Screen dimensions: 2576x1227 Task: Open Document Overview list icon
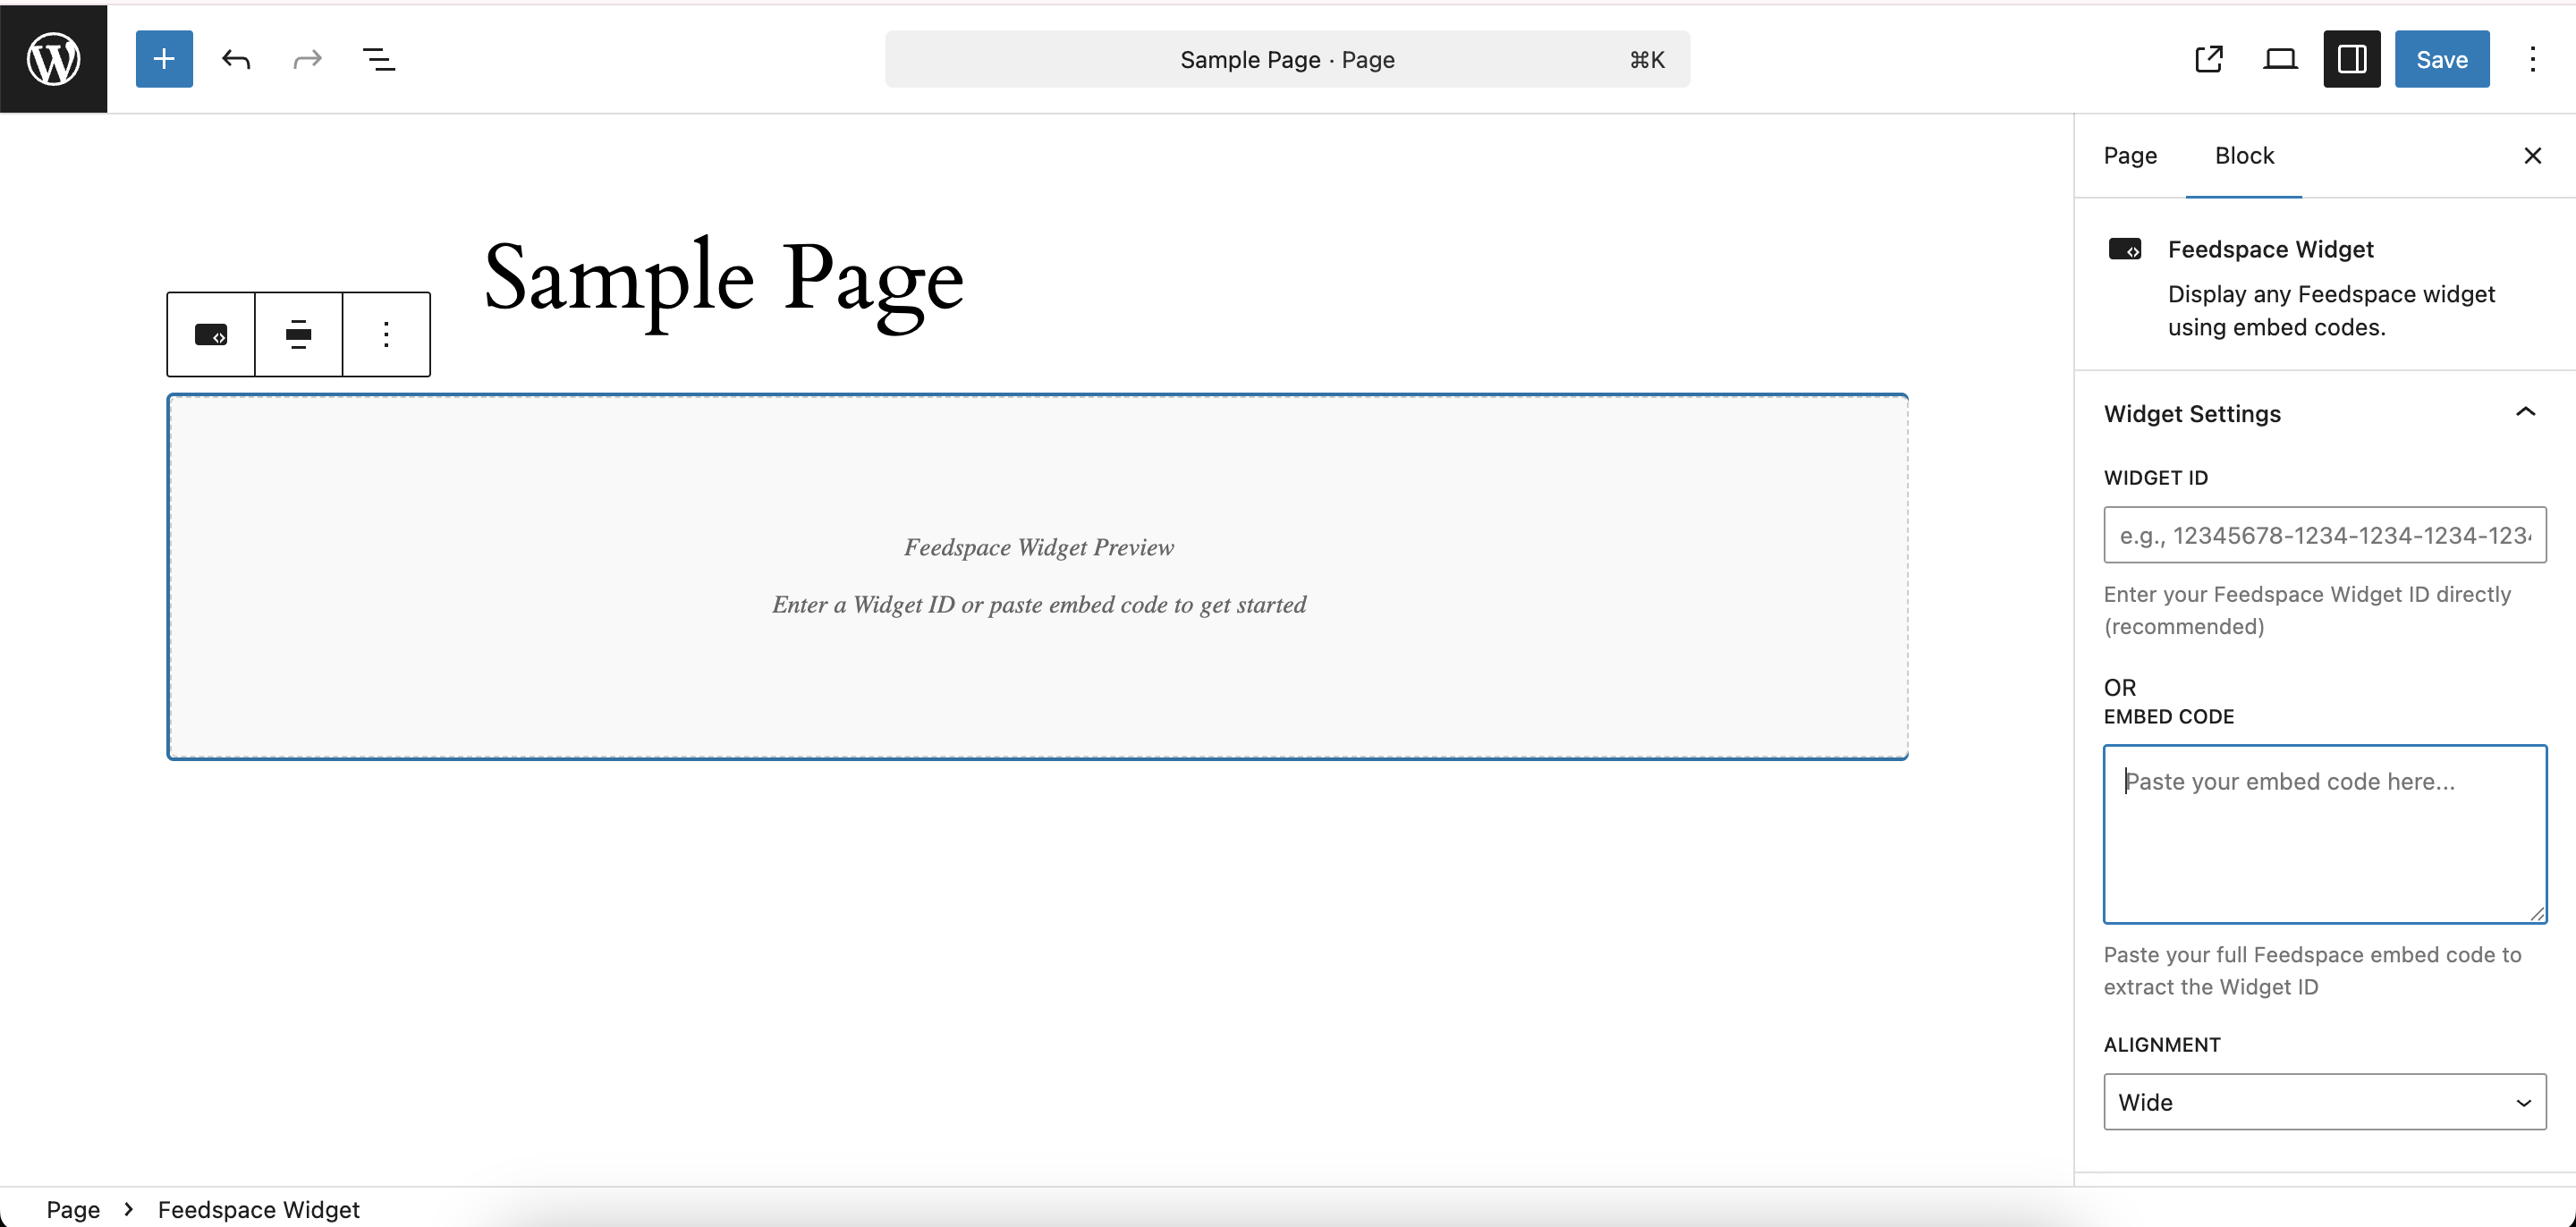378,59
